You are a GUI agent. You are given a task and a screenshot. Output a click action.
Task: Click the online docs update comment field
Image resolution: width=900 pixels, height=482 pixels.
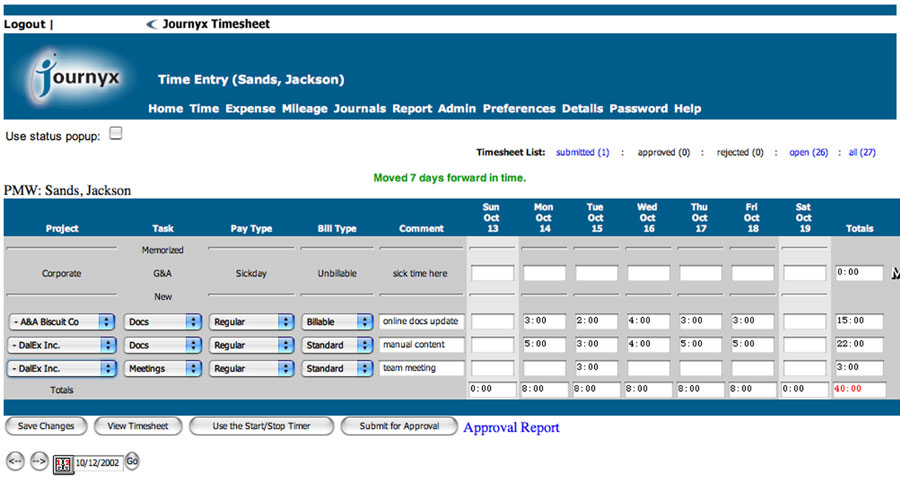(421, 322)
